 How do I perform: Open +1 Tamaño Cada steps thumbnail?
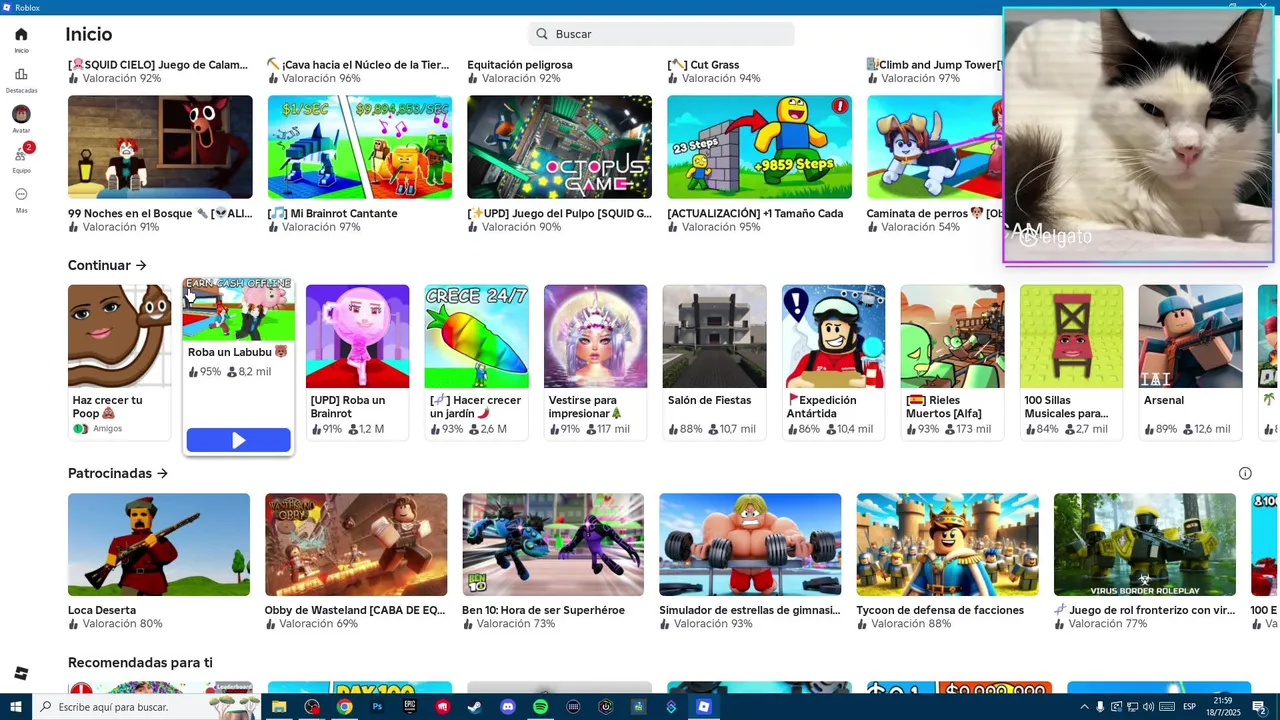coord(759,147)
